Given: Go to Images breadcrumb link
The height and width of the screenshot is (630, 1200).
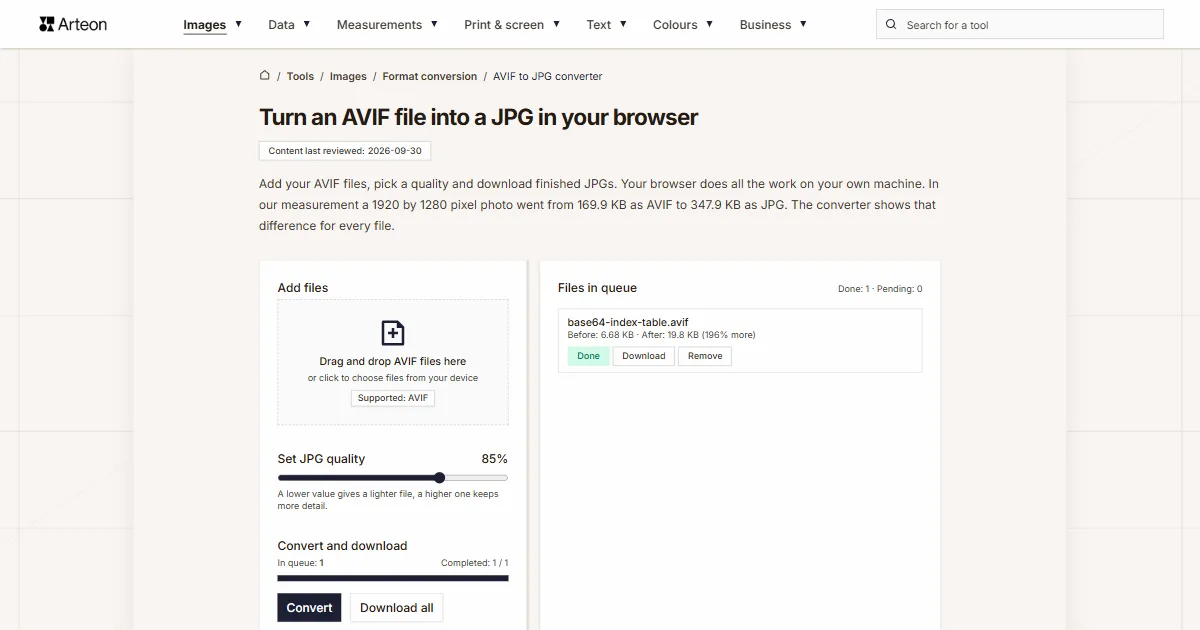Looking at the screenshot, I should click(348, 76).
